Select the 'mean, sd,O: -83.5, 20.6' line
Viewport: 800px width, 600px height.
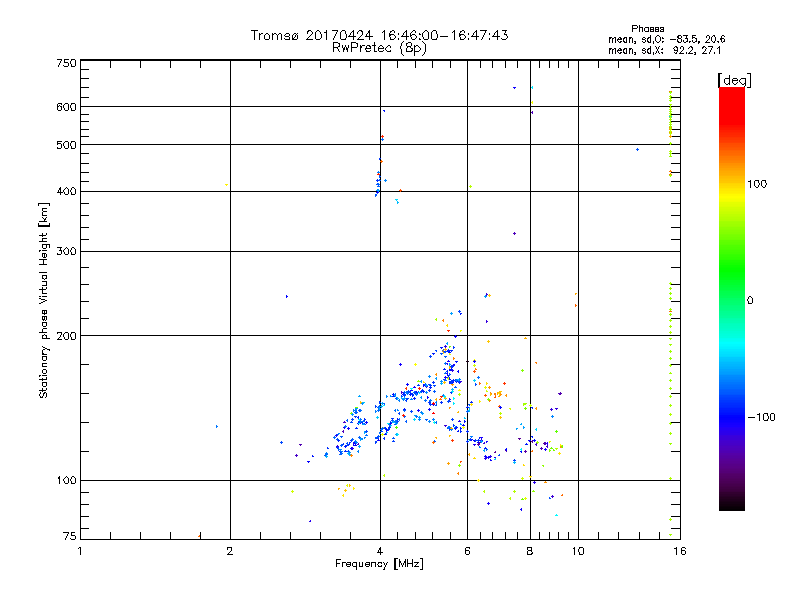(666, 39)
